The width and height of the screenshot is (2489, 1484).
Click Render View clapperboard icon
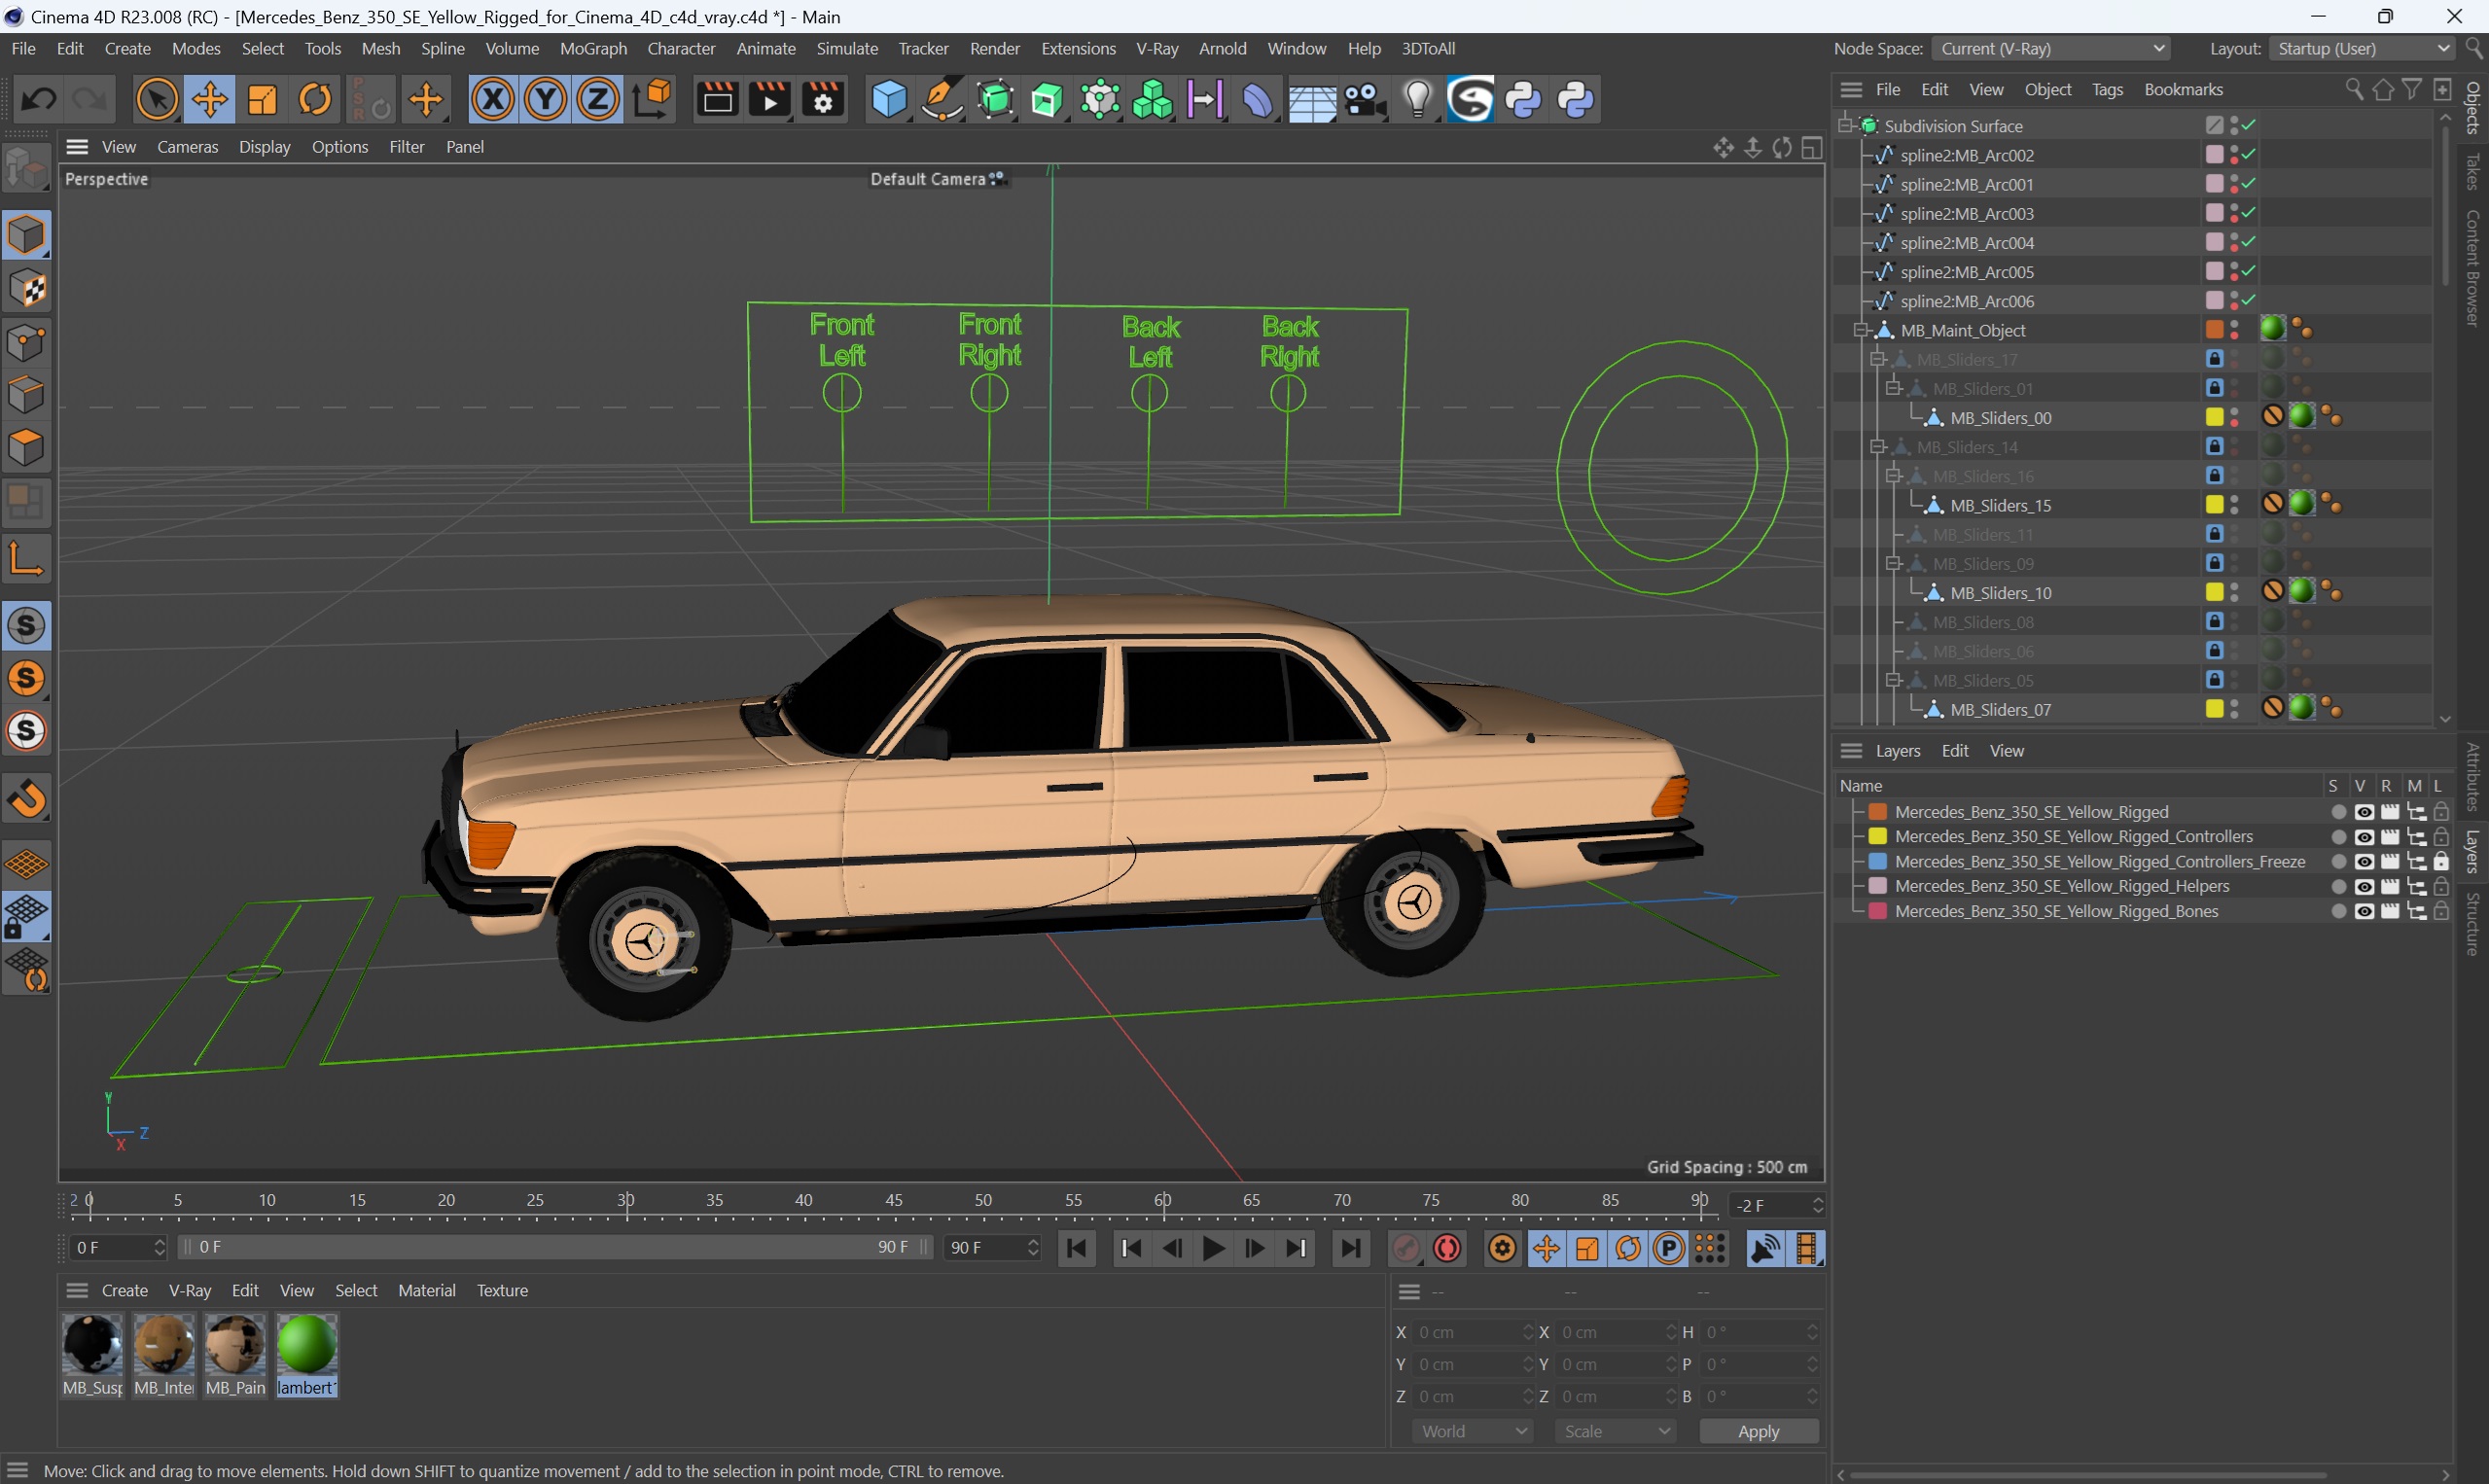[x=717, y=99]
